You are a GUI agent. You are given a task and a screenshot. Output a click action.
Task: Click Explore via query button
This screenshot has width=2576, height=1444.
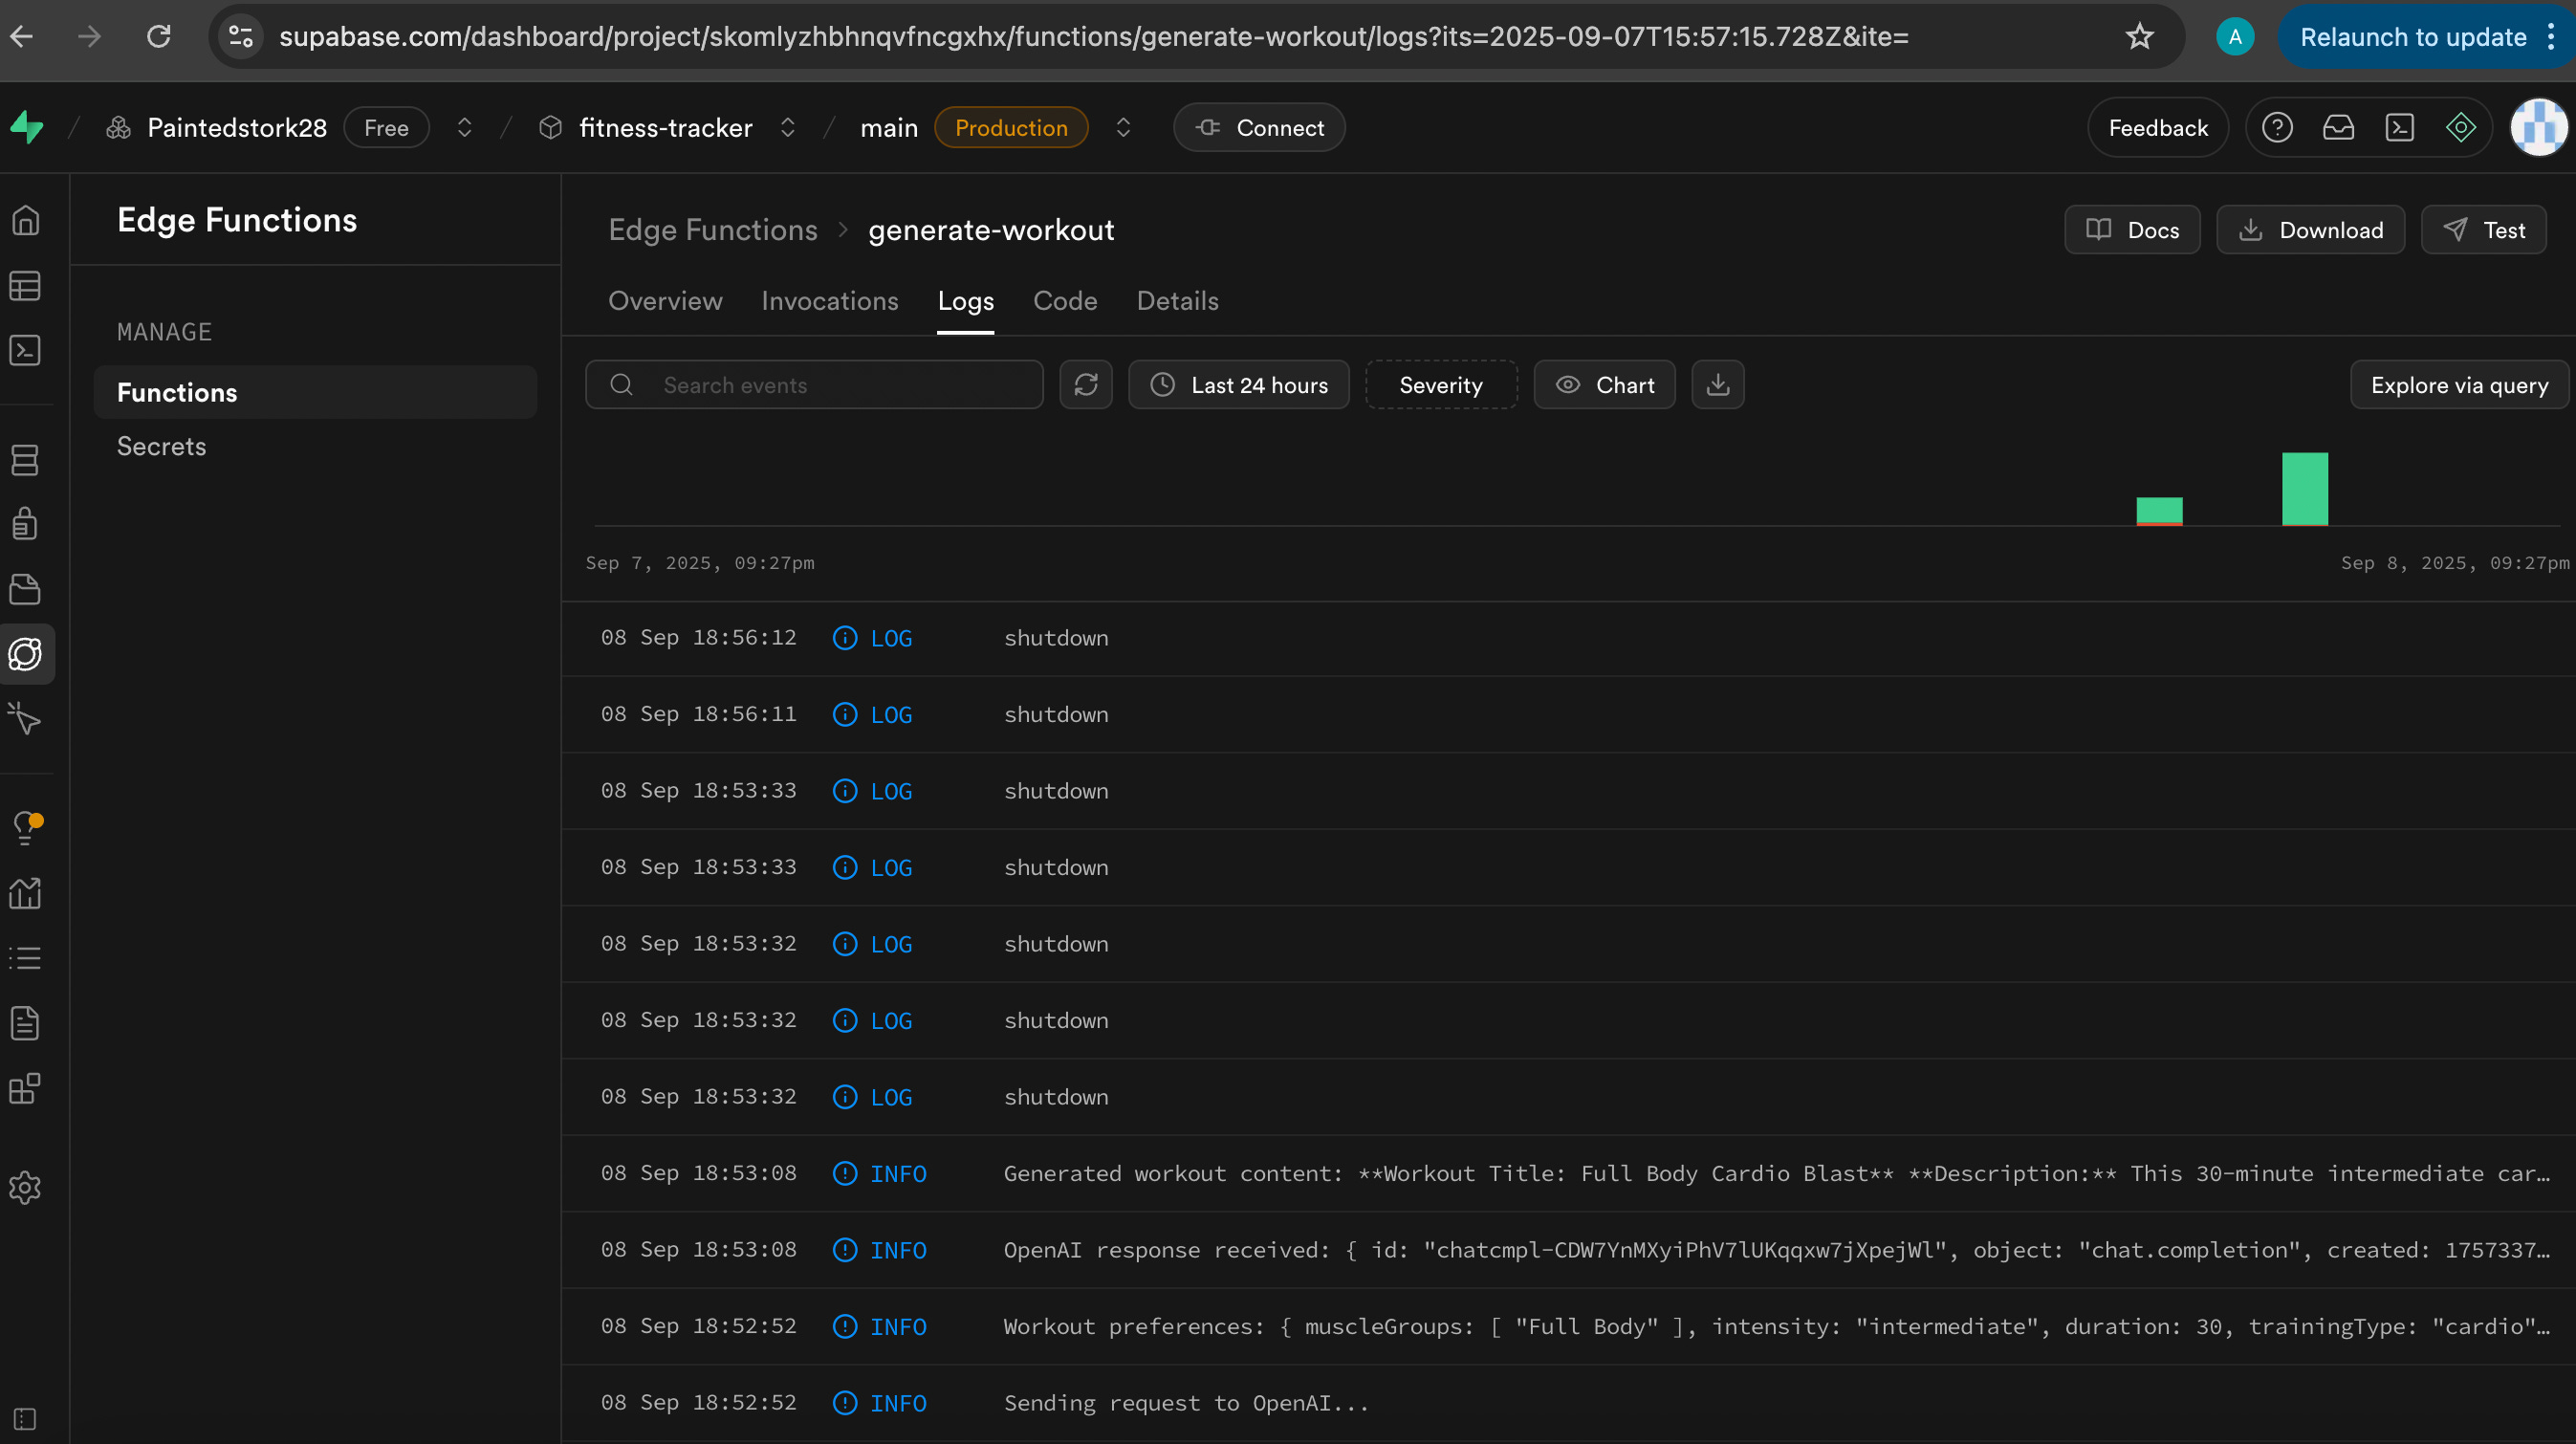point(2458,385)
